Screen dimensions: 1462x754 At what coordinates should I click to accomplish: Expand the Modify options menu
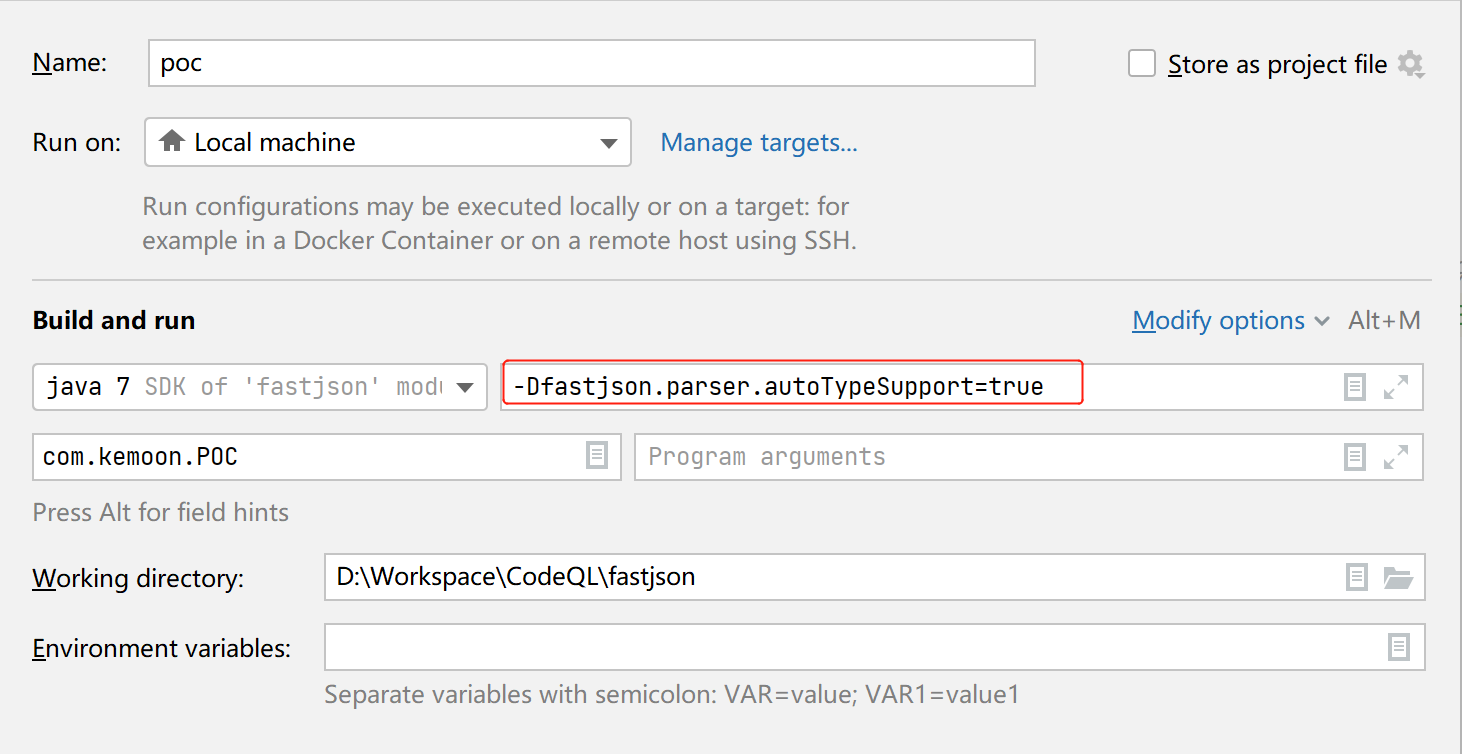coord(1230,321)
